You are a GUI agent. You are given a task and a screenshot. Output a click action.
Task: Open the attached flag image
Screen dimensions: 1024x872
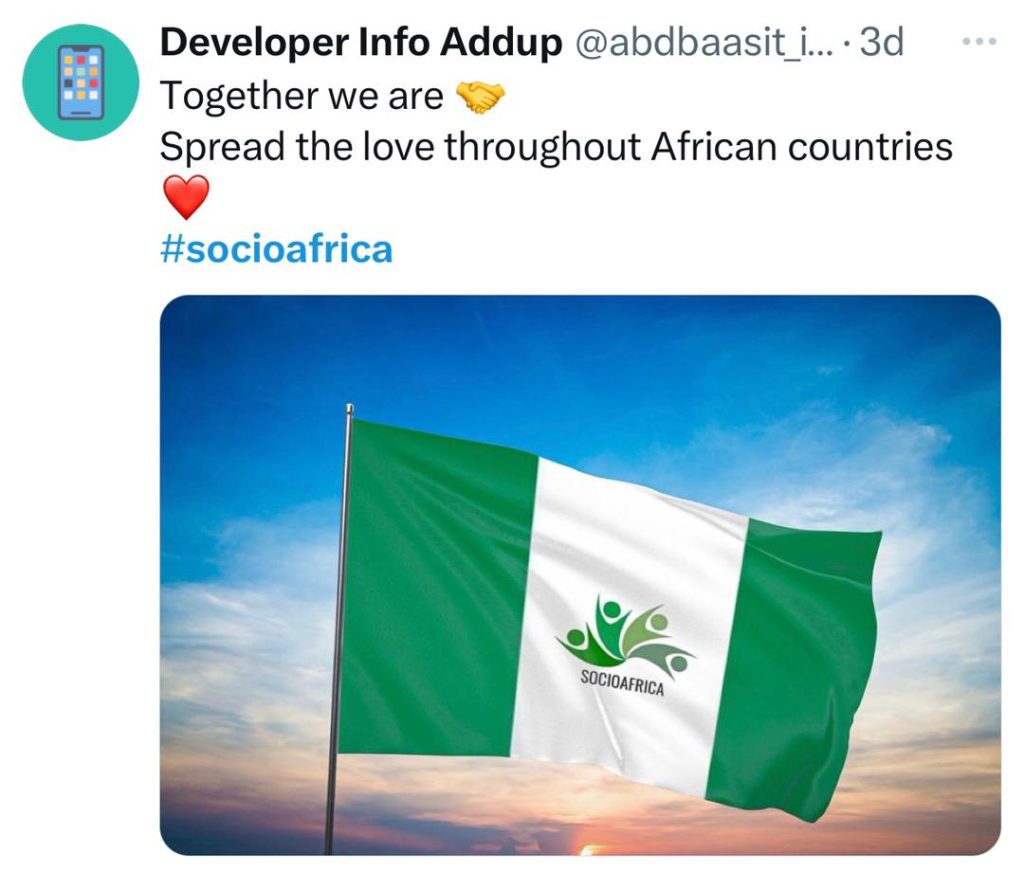(580, 575)
